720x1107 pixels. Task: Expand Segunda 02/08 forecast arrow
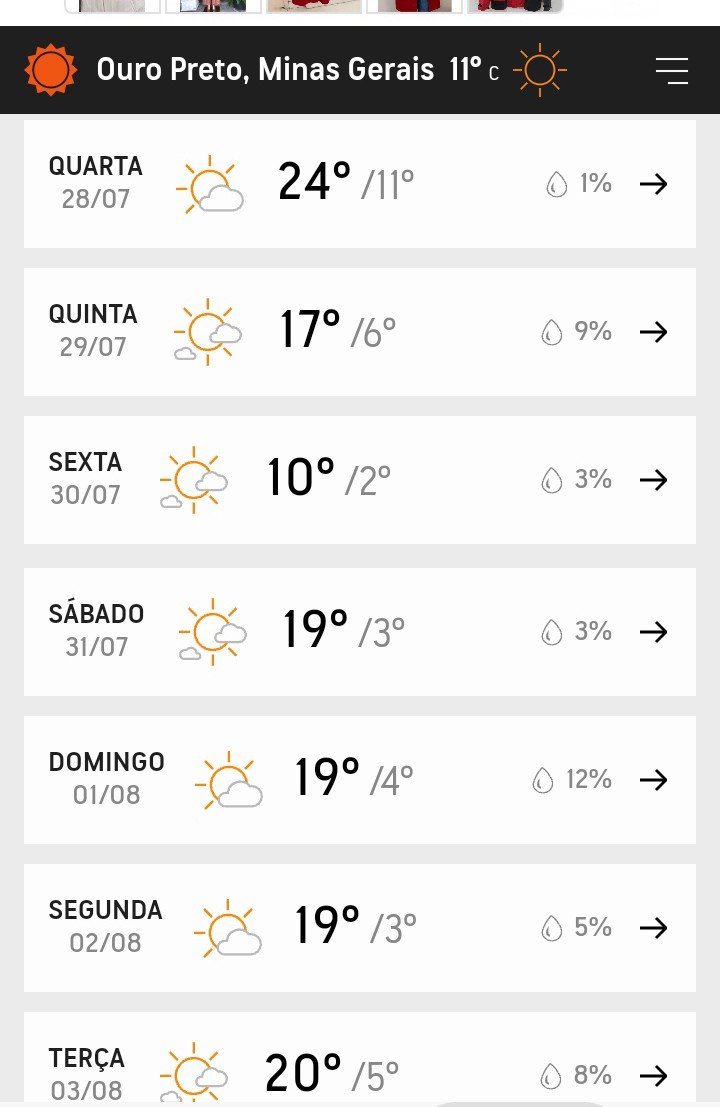[x=654, y=928]
